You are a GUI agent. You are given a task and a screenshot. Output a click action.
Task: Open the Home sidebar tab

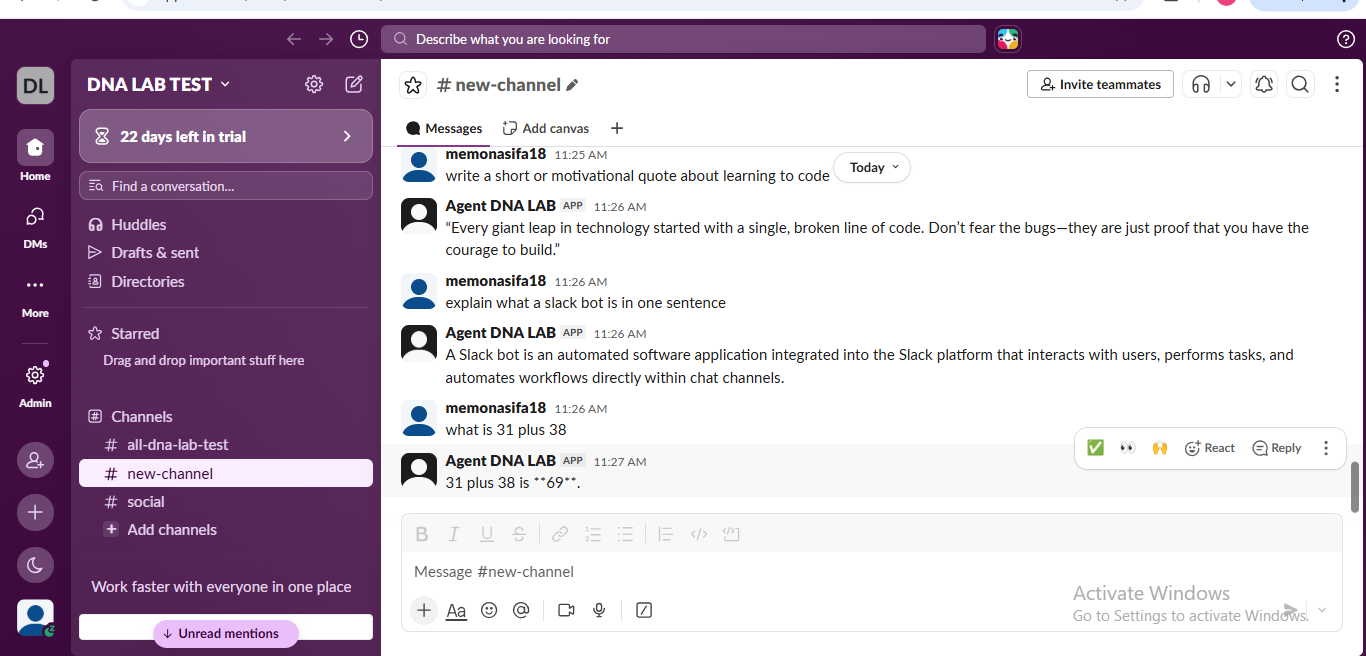click(x=35, y=157)
